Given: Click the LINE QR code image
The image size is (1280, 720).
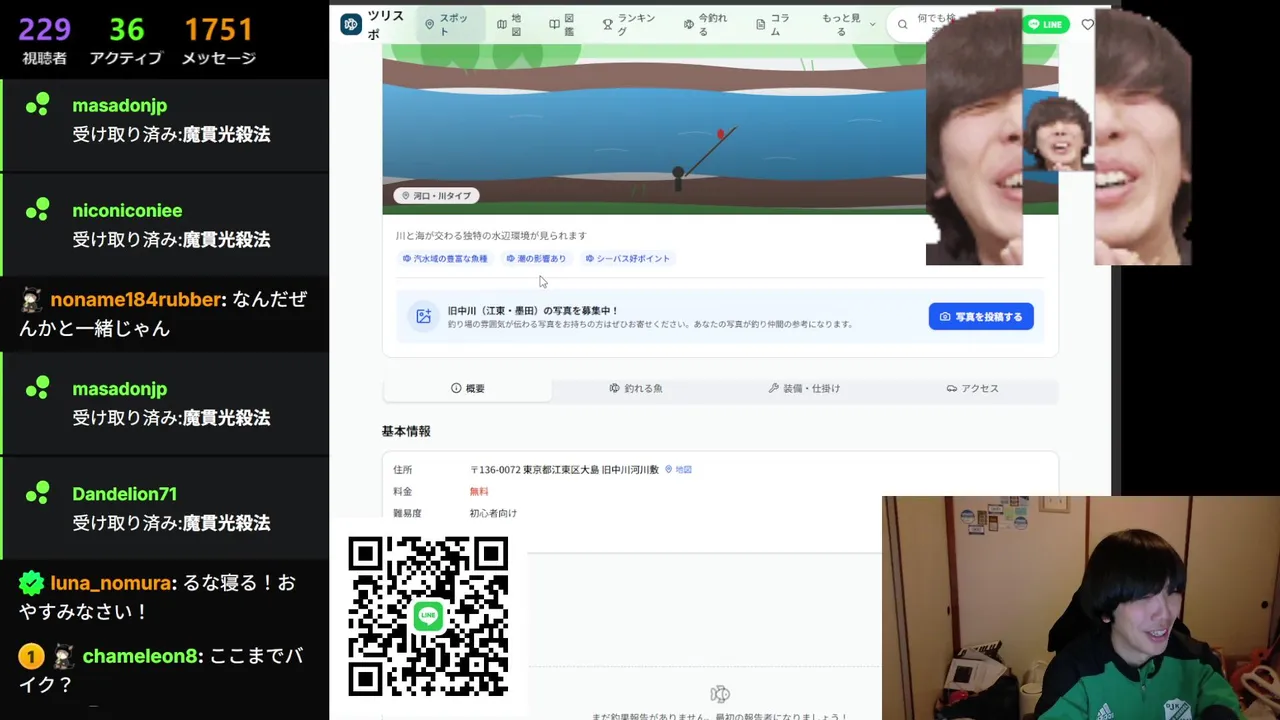Looking at the screenshot, I should (428, 616).
